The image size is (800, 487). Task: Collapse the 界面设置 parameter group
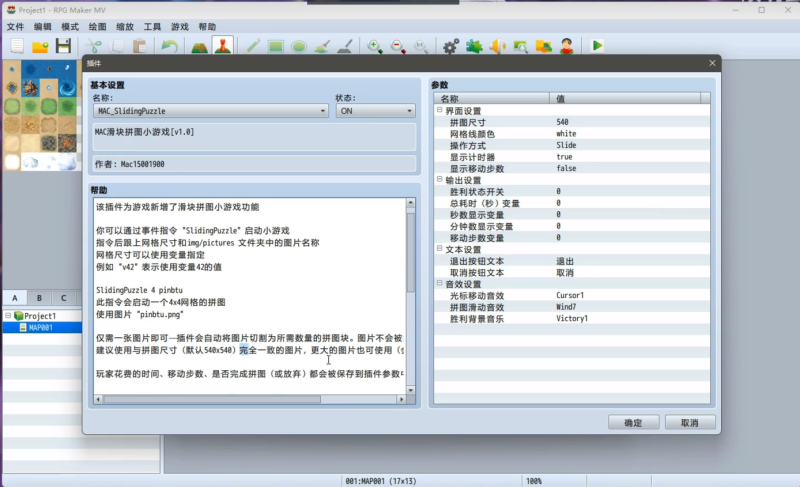click(x=439, y=110)
